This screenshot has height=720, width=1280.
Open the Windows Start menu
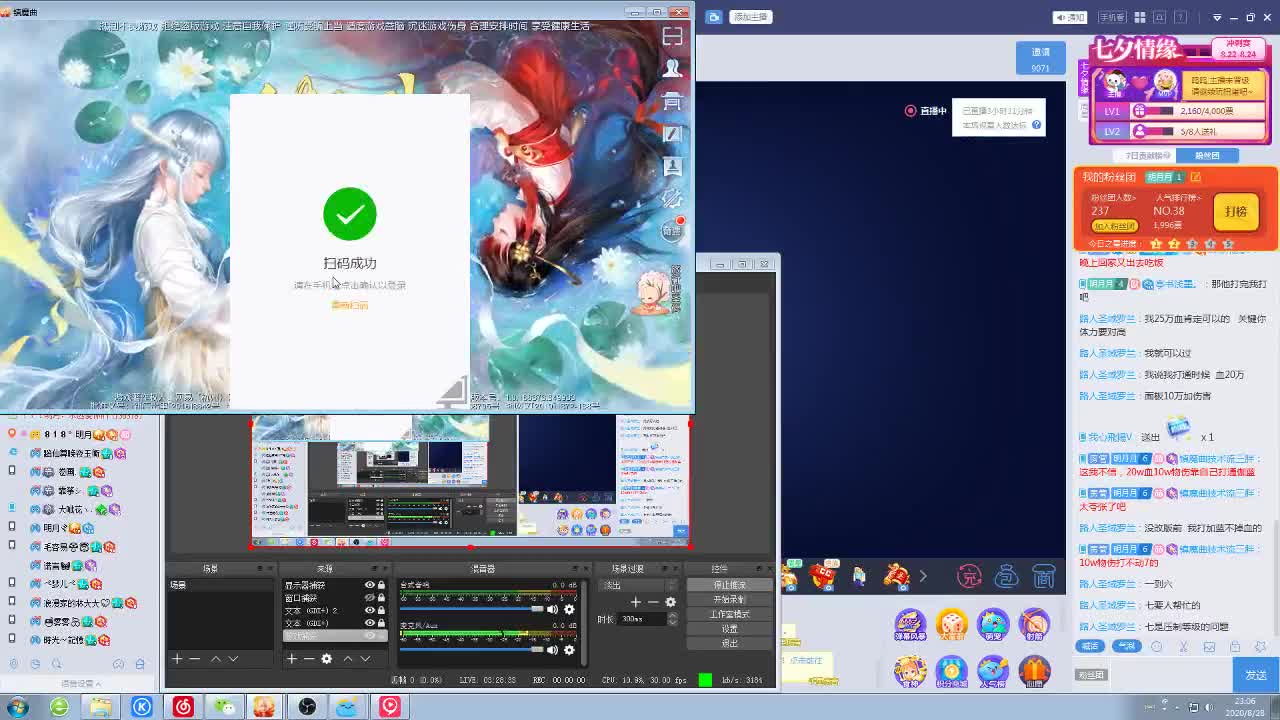[17, 707]
